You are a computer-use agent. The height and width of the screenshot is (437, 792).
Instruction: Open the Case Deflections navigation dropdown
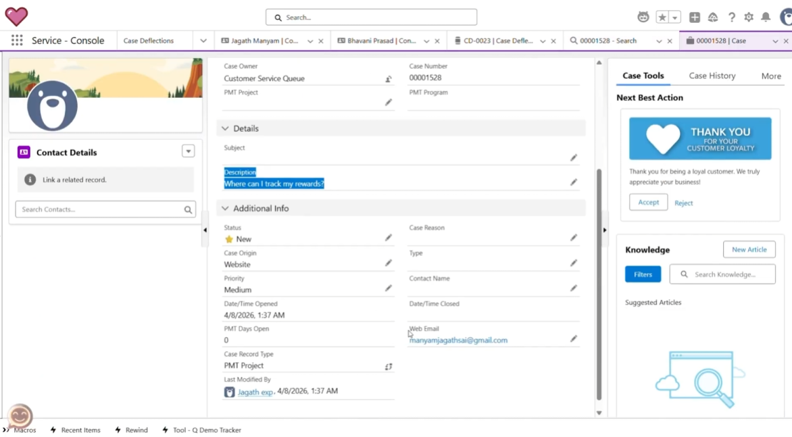click(x=203, y=41)
